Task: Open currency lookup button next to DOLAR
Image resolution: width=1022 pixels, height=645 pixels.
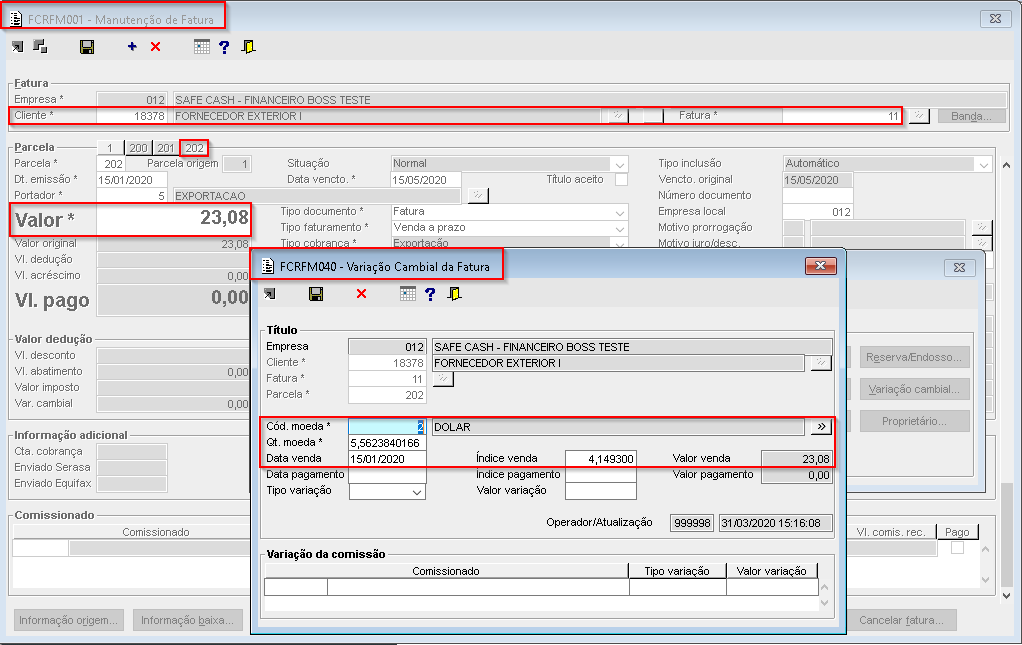Action: point(821,427)
